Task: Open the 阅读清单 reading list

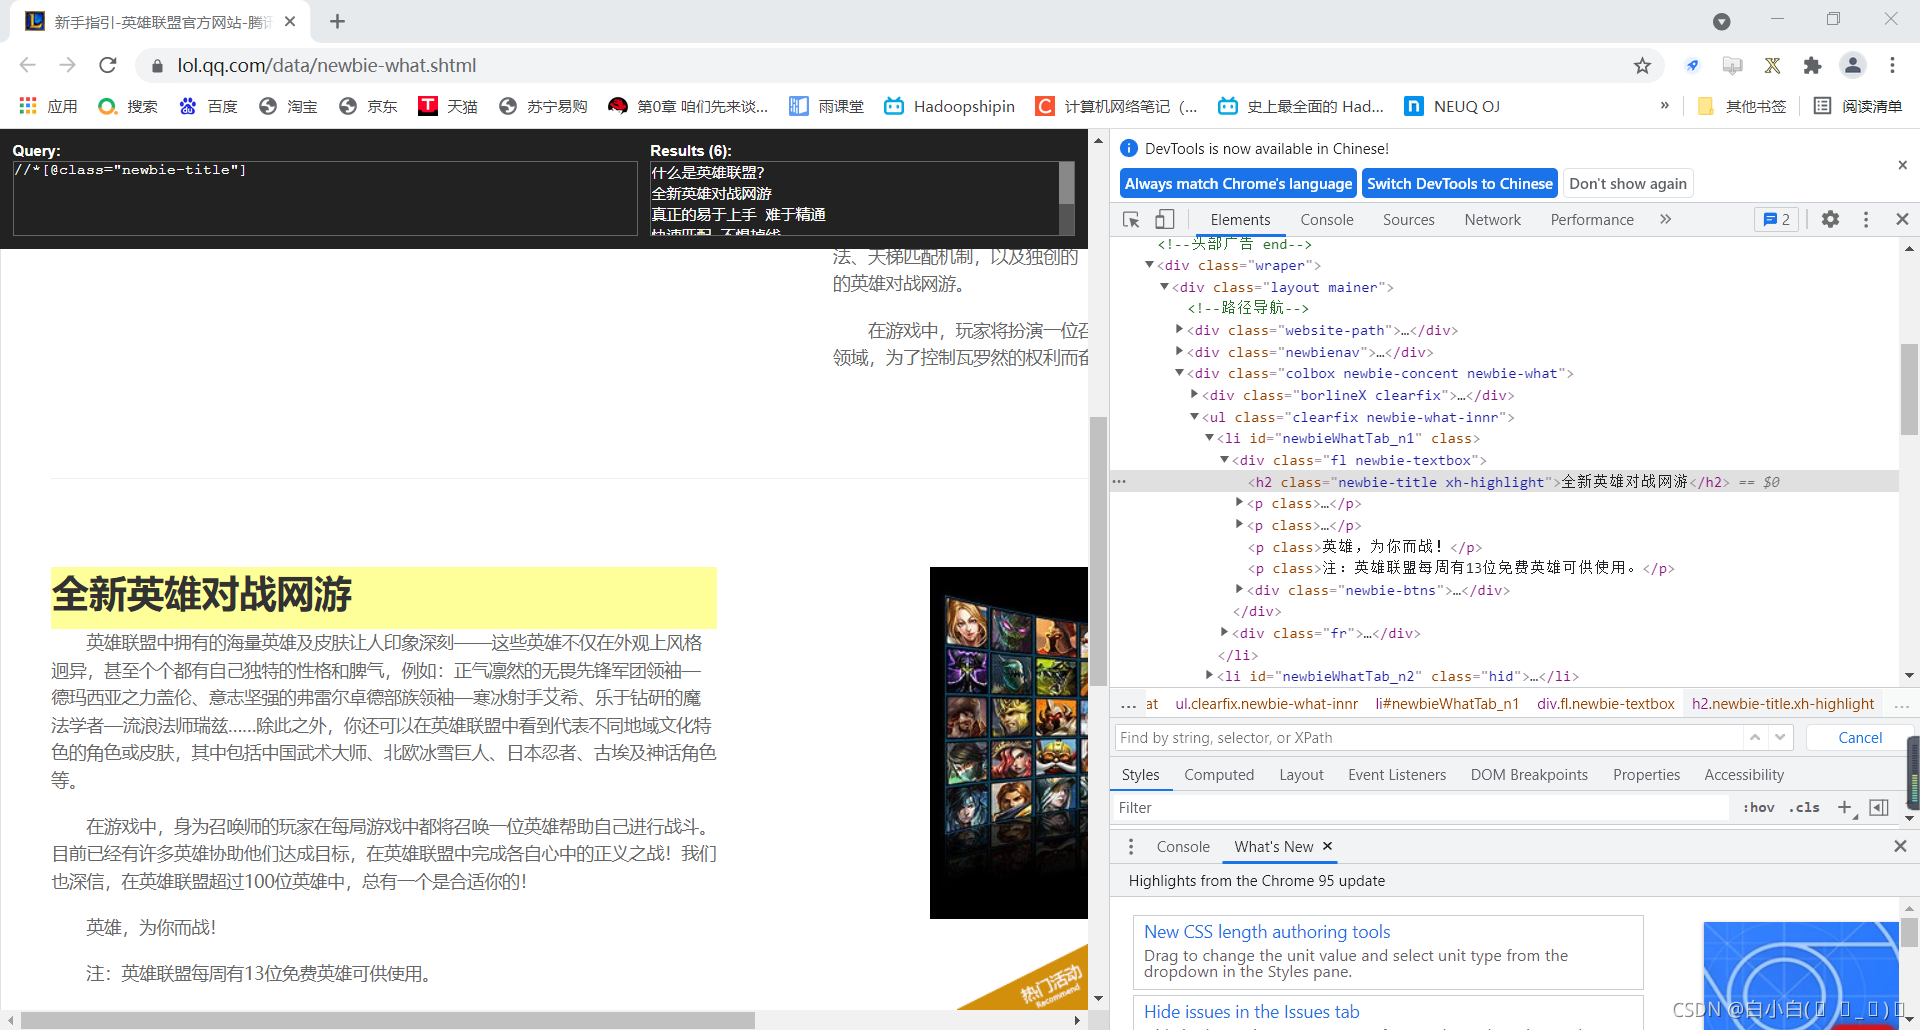Action: [1858, 106]
